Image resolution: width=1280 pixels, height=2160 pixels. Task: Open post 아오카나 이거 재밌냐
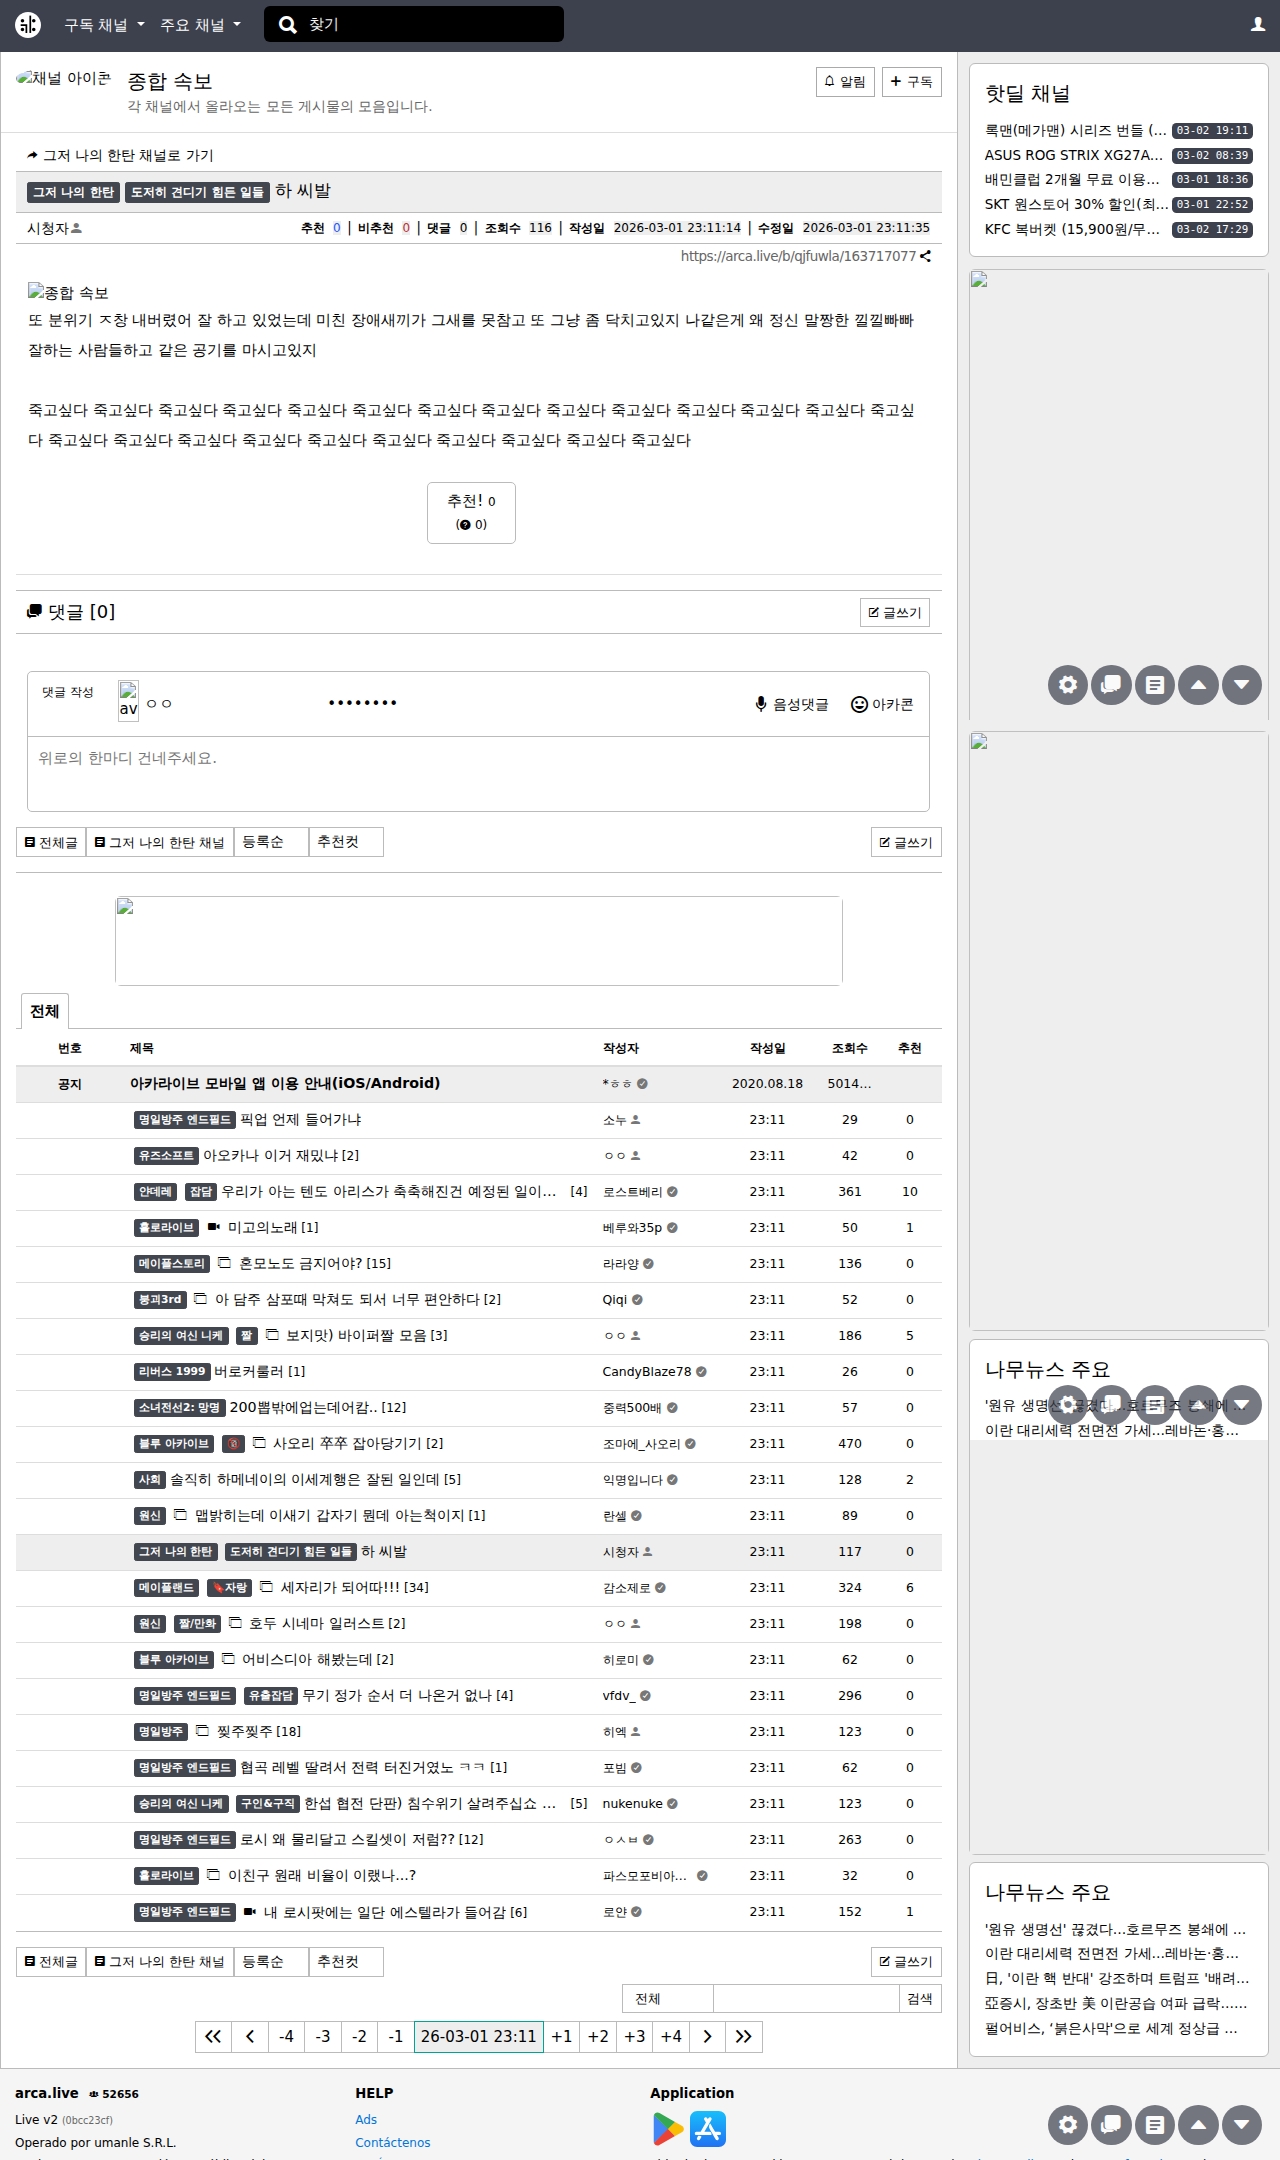tap(272, 1155)
